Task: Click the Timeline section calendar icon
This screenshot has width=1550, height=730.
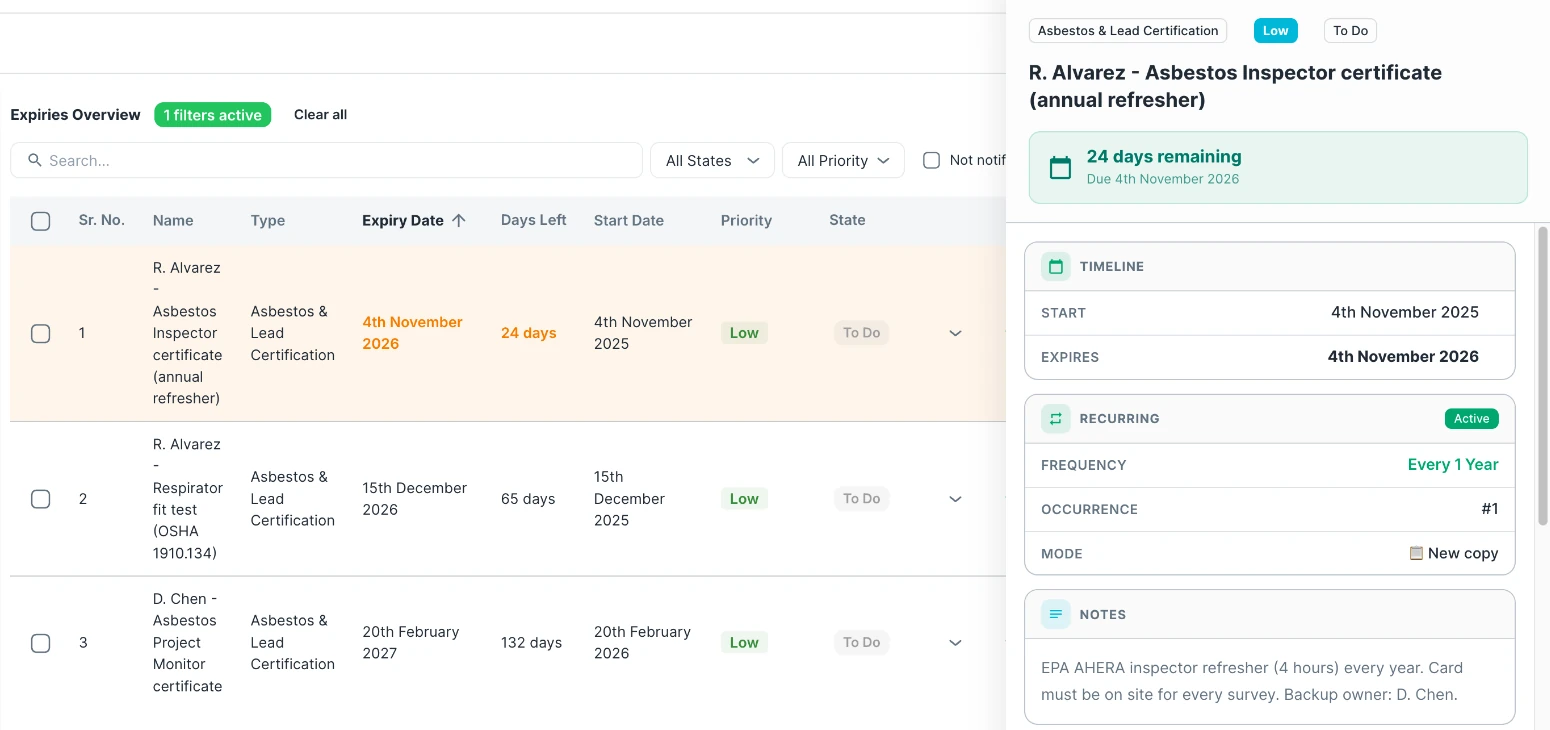Action: [1056, 266]
